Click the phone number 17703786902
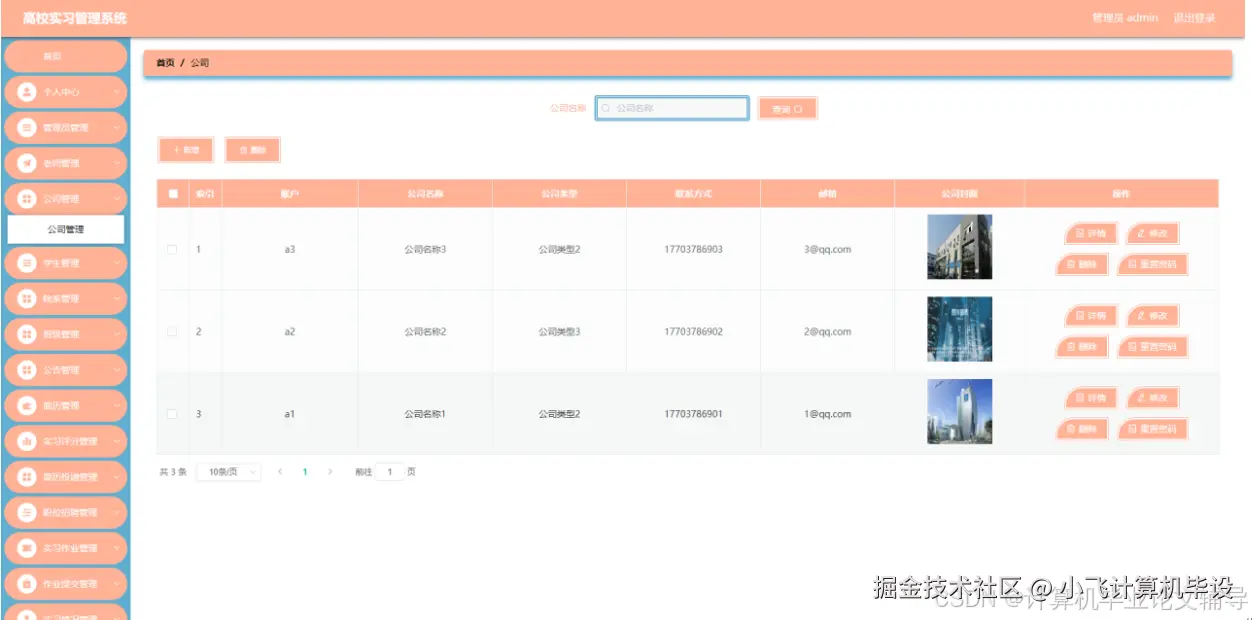This screenshot has width=1252, height=620. pos(693,331)
